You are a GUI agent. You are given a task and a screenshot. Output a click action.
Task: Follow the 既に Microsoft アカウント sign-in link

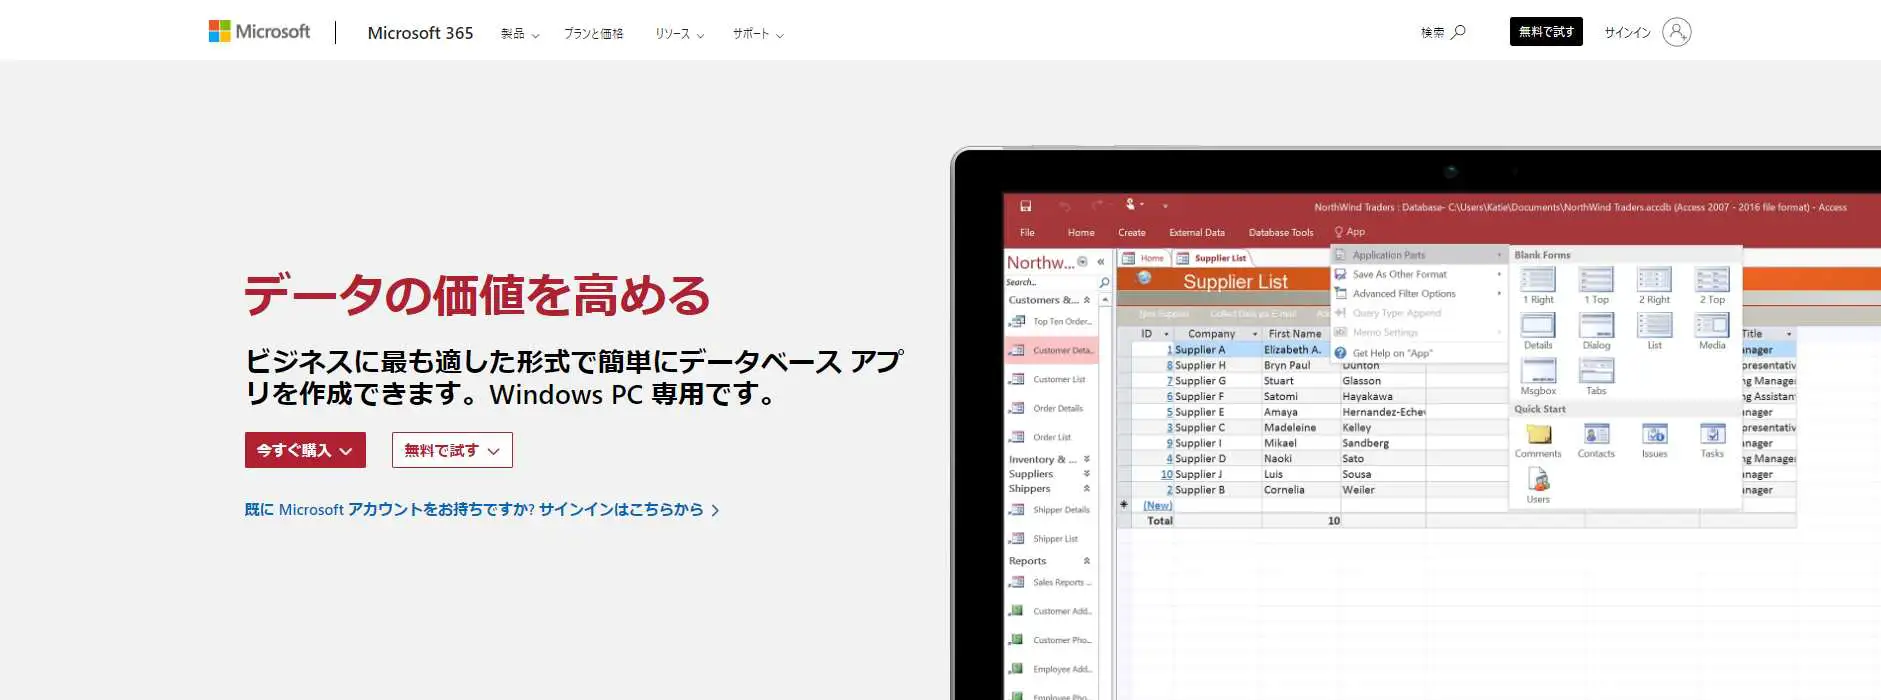[482, 510]
